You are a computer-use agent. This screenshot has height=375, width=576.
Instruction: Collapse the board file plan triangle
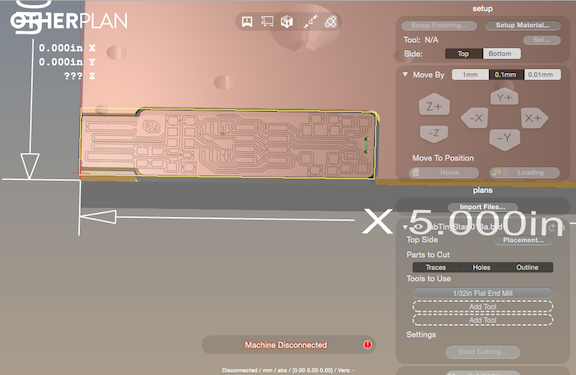[405, 227]
